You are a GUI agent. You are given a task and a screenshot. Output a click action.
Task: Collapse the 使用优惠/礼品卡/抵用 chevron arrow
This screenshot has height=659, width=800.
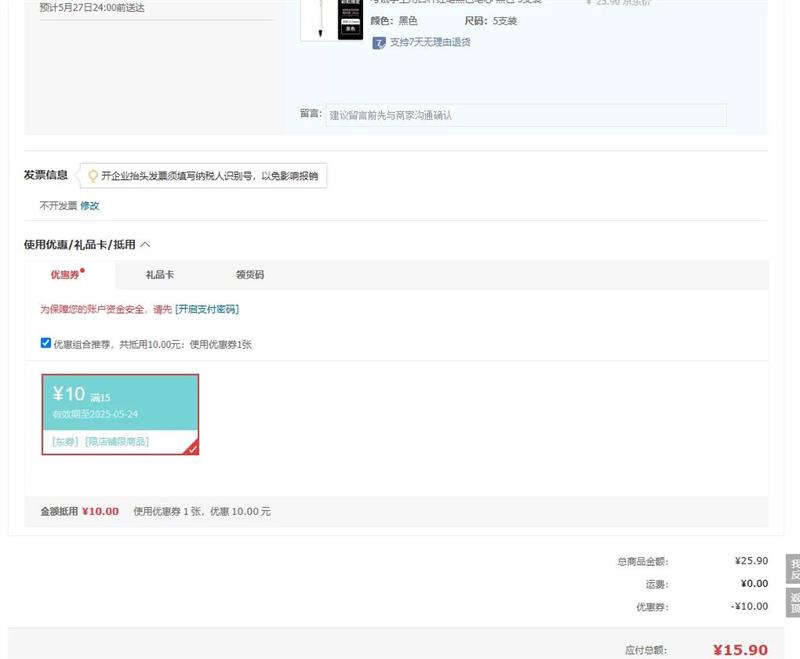point(146,244)
